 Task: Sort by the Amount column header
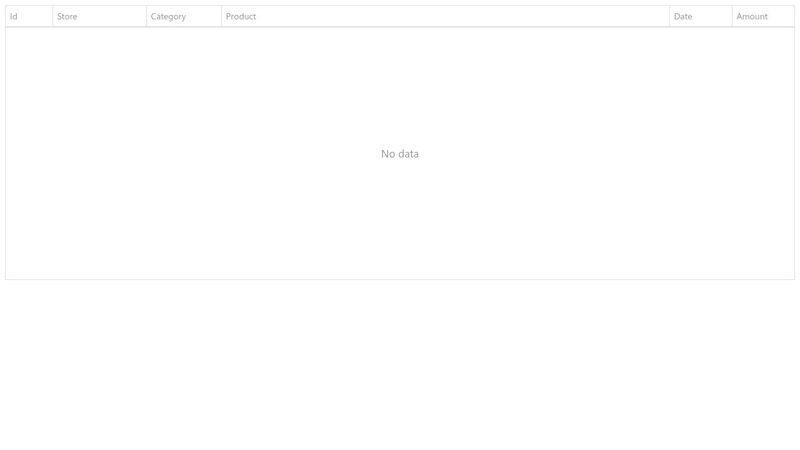tap(762, 16)
